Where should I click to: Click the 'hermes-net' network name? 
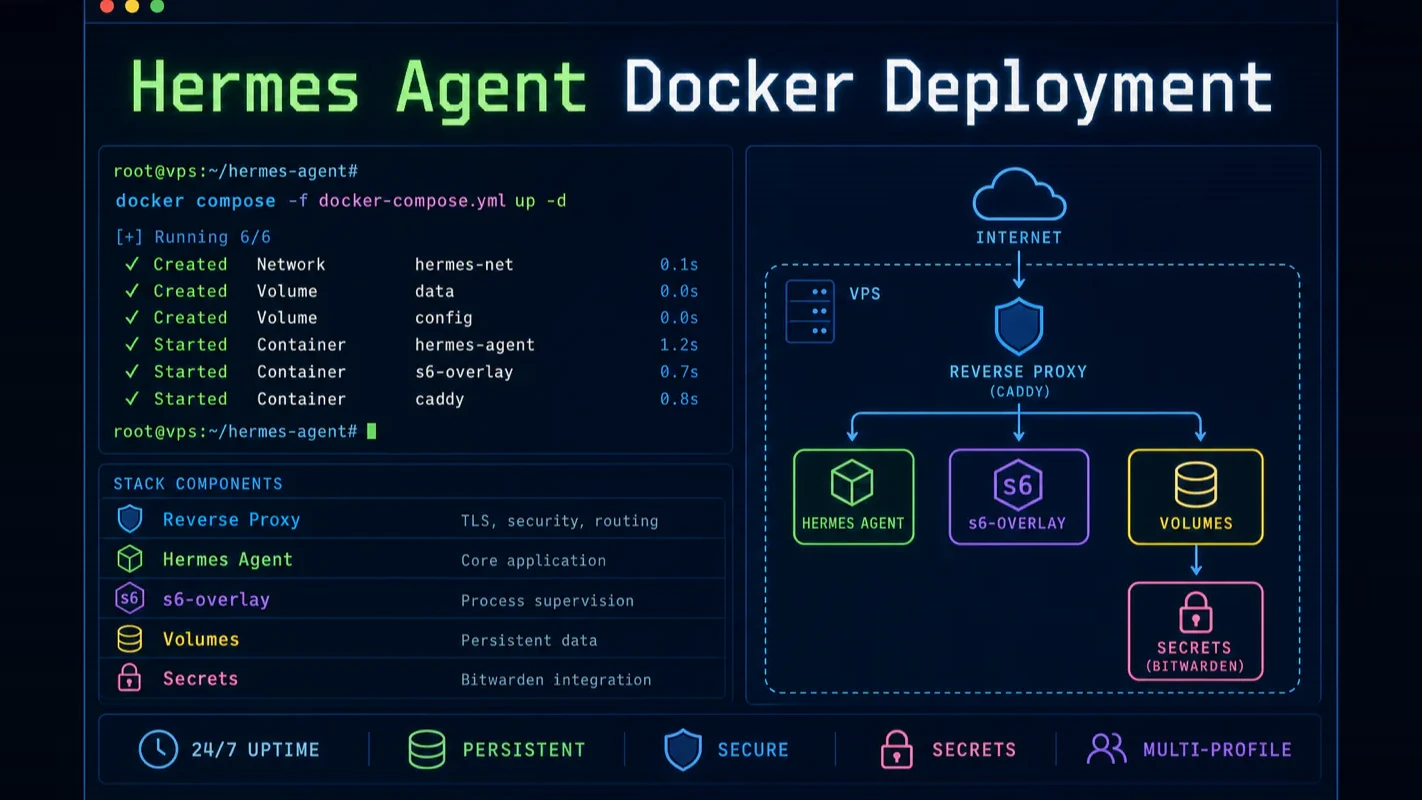tap(464, 264)
